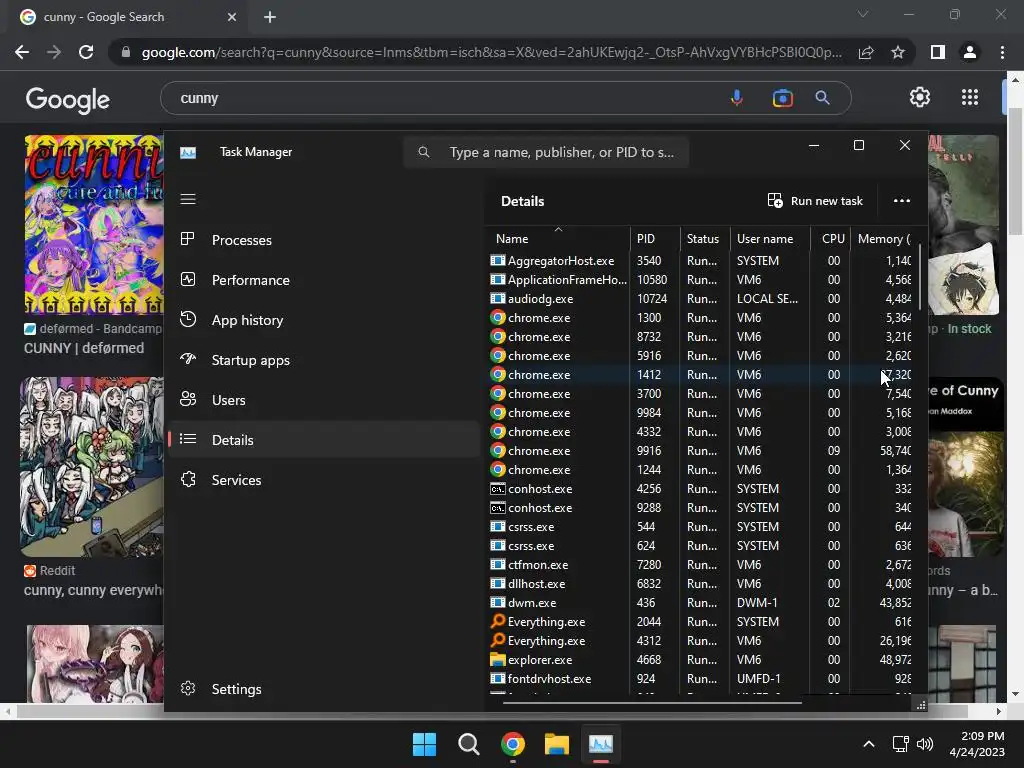Sort processes by PID column
Screen dimensions: 1024x768
pos(654,238)
